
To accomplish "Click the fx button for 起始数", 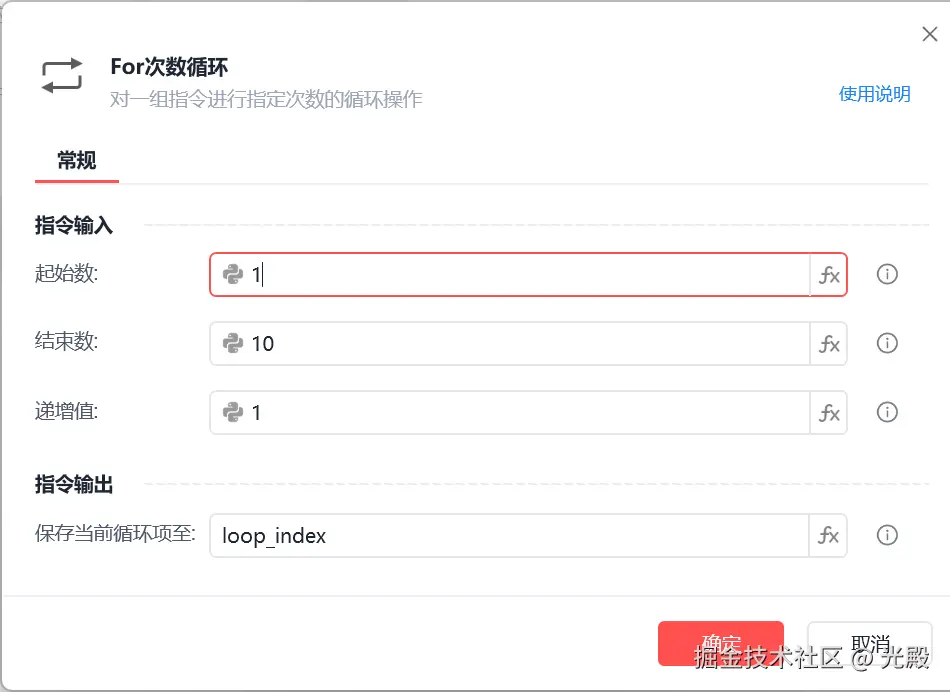I will (x=829, y=275).
